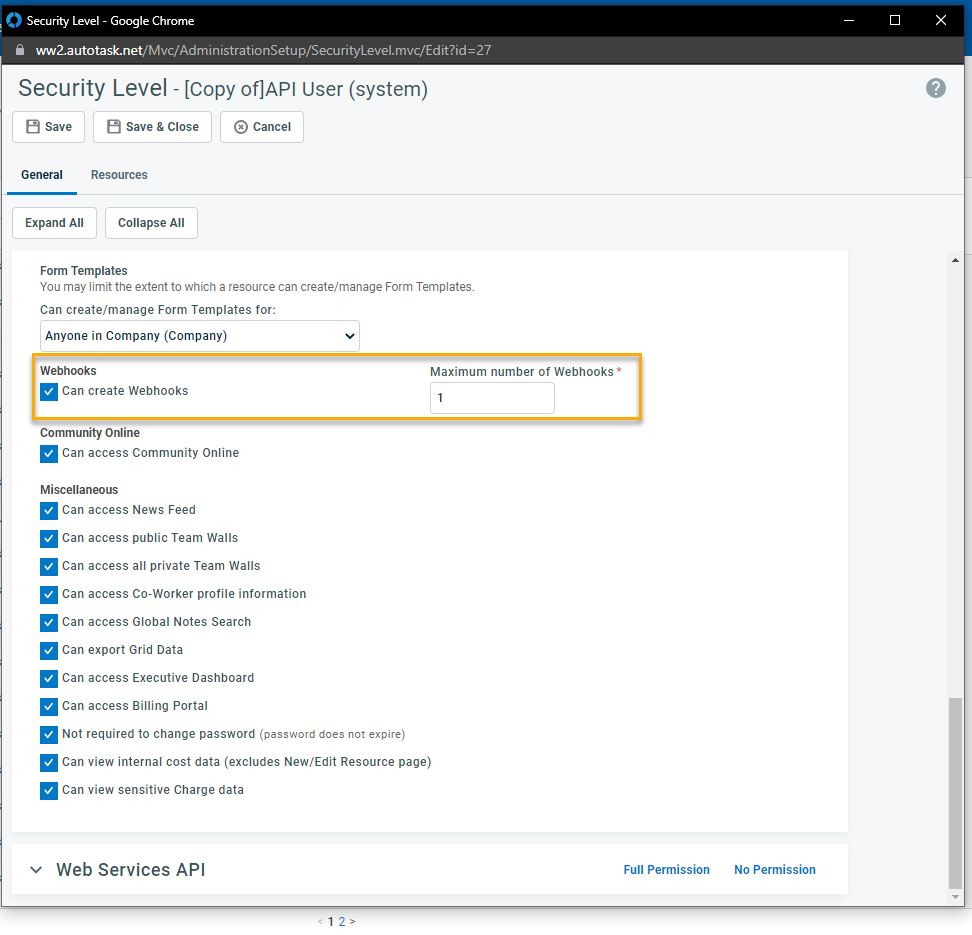
Task: Click the Form Templates section heading
Action: click(x=84, y=271)
